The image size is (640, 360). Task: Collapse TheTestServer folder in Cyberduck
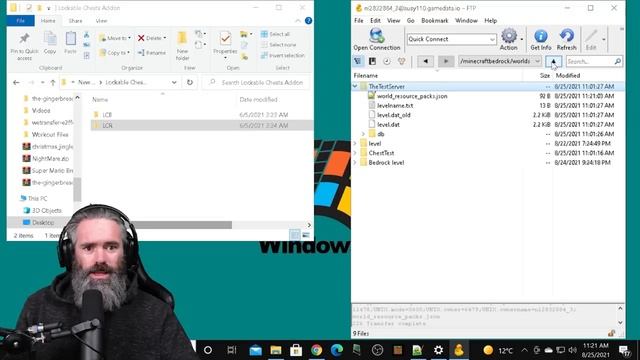(x=355, y=87)
